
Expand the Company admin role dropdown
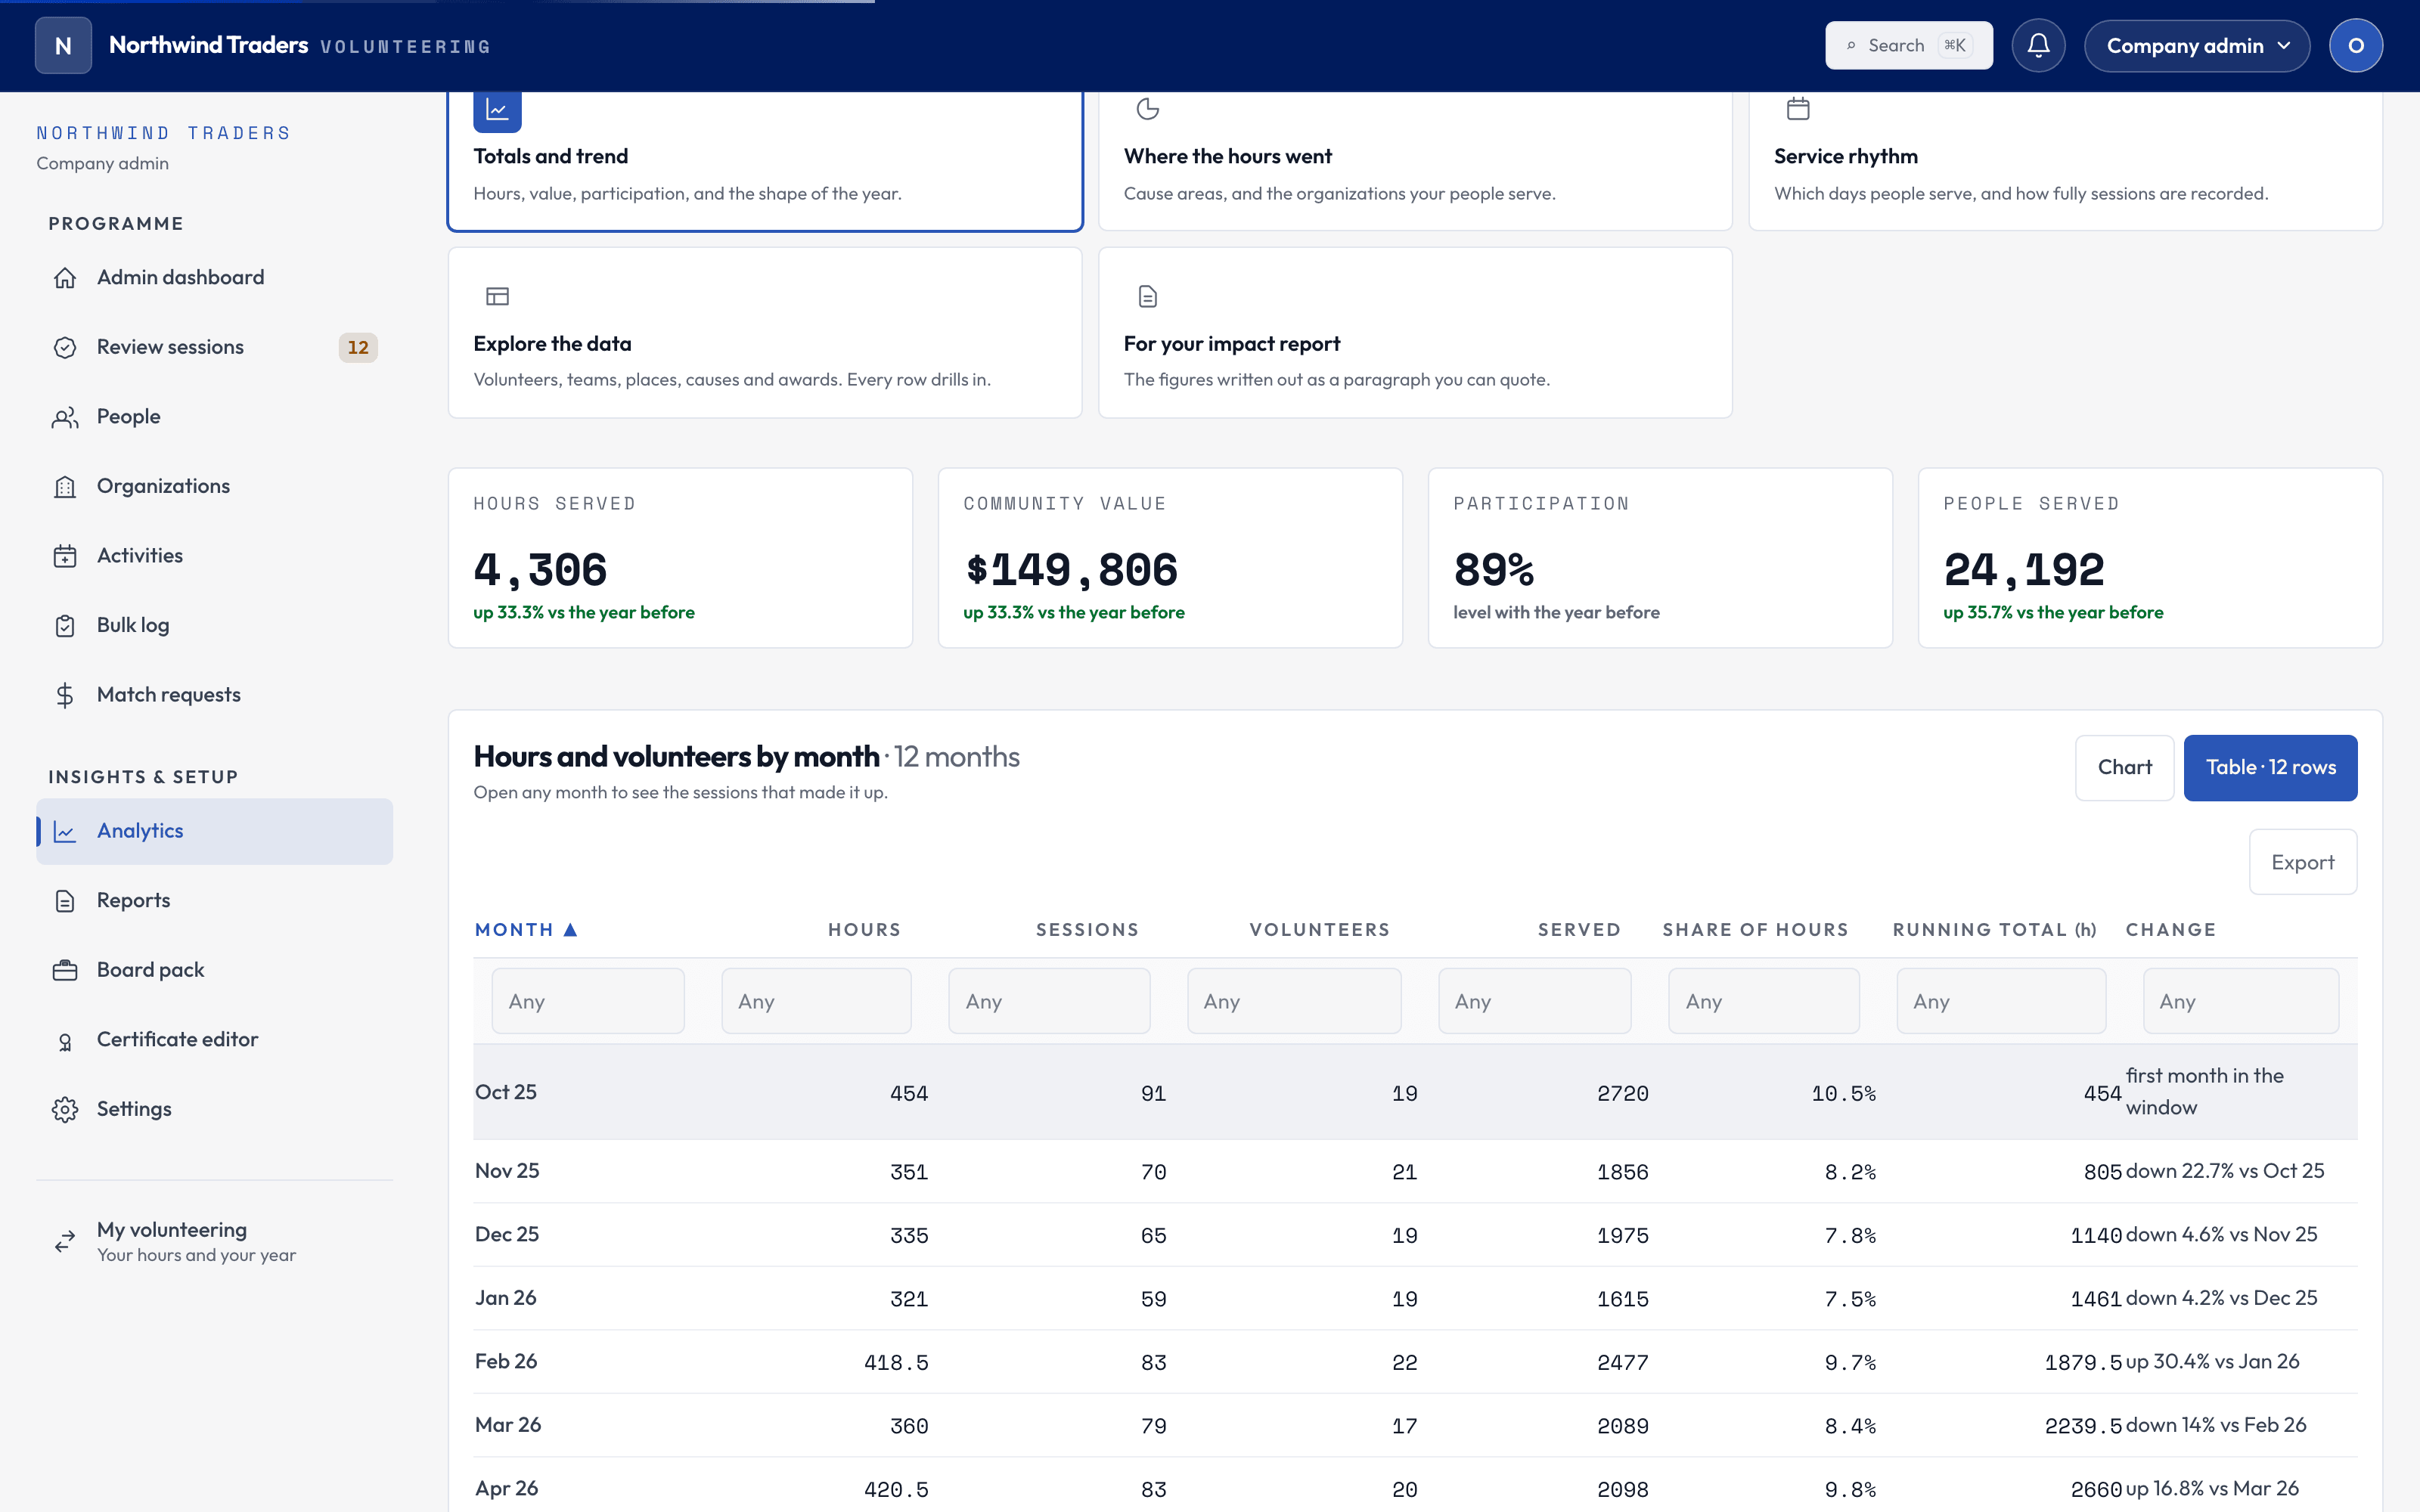click(2196, 46)
